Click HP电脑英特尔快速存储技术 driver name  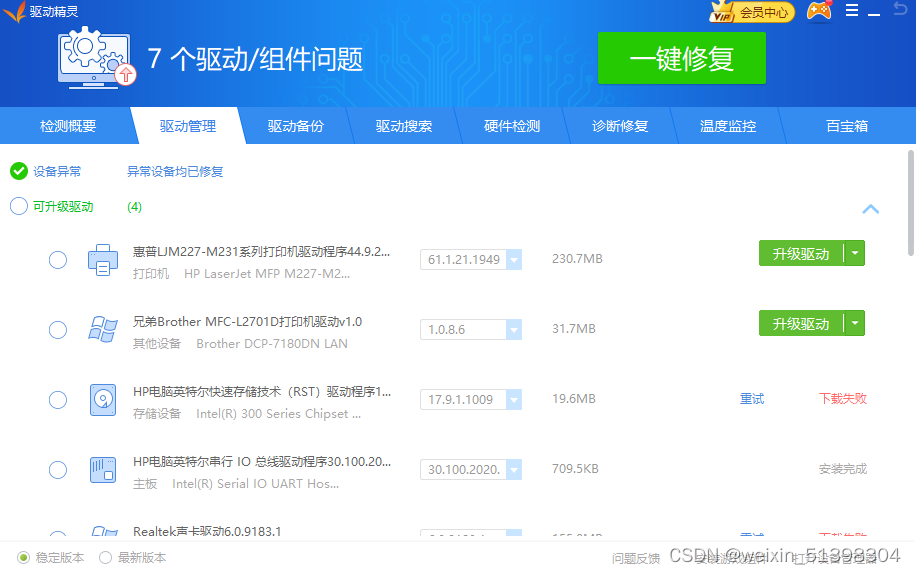coord(262,392)
